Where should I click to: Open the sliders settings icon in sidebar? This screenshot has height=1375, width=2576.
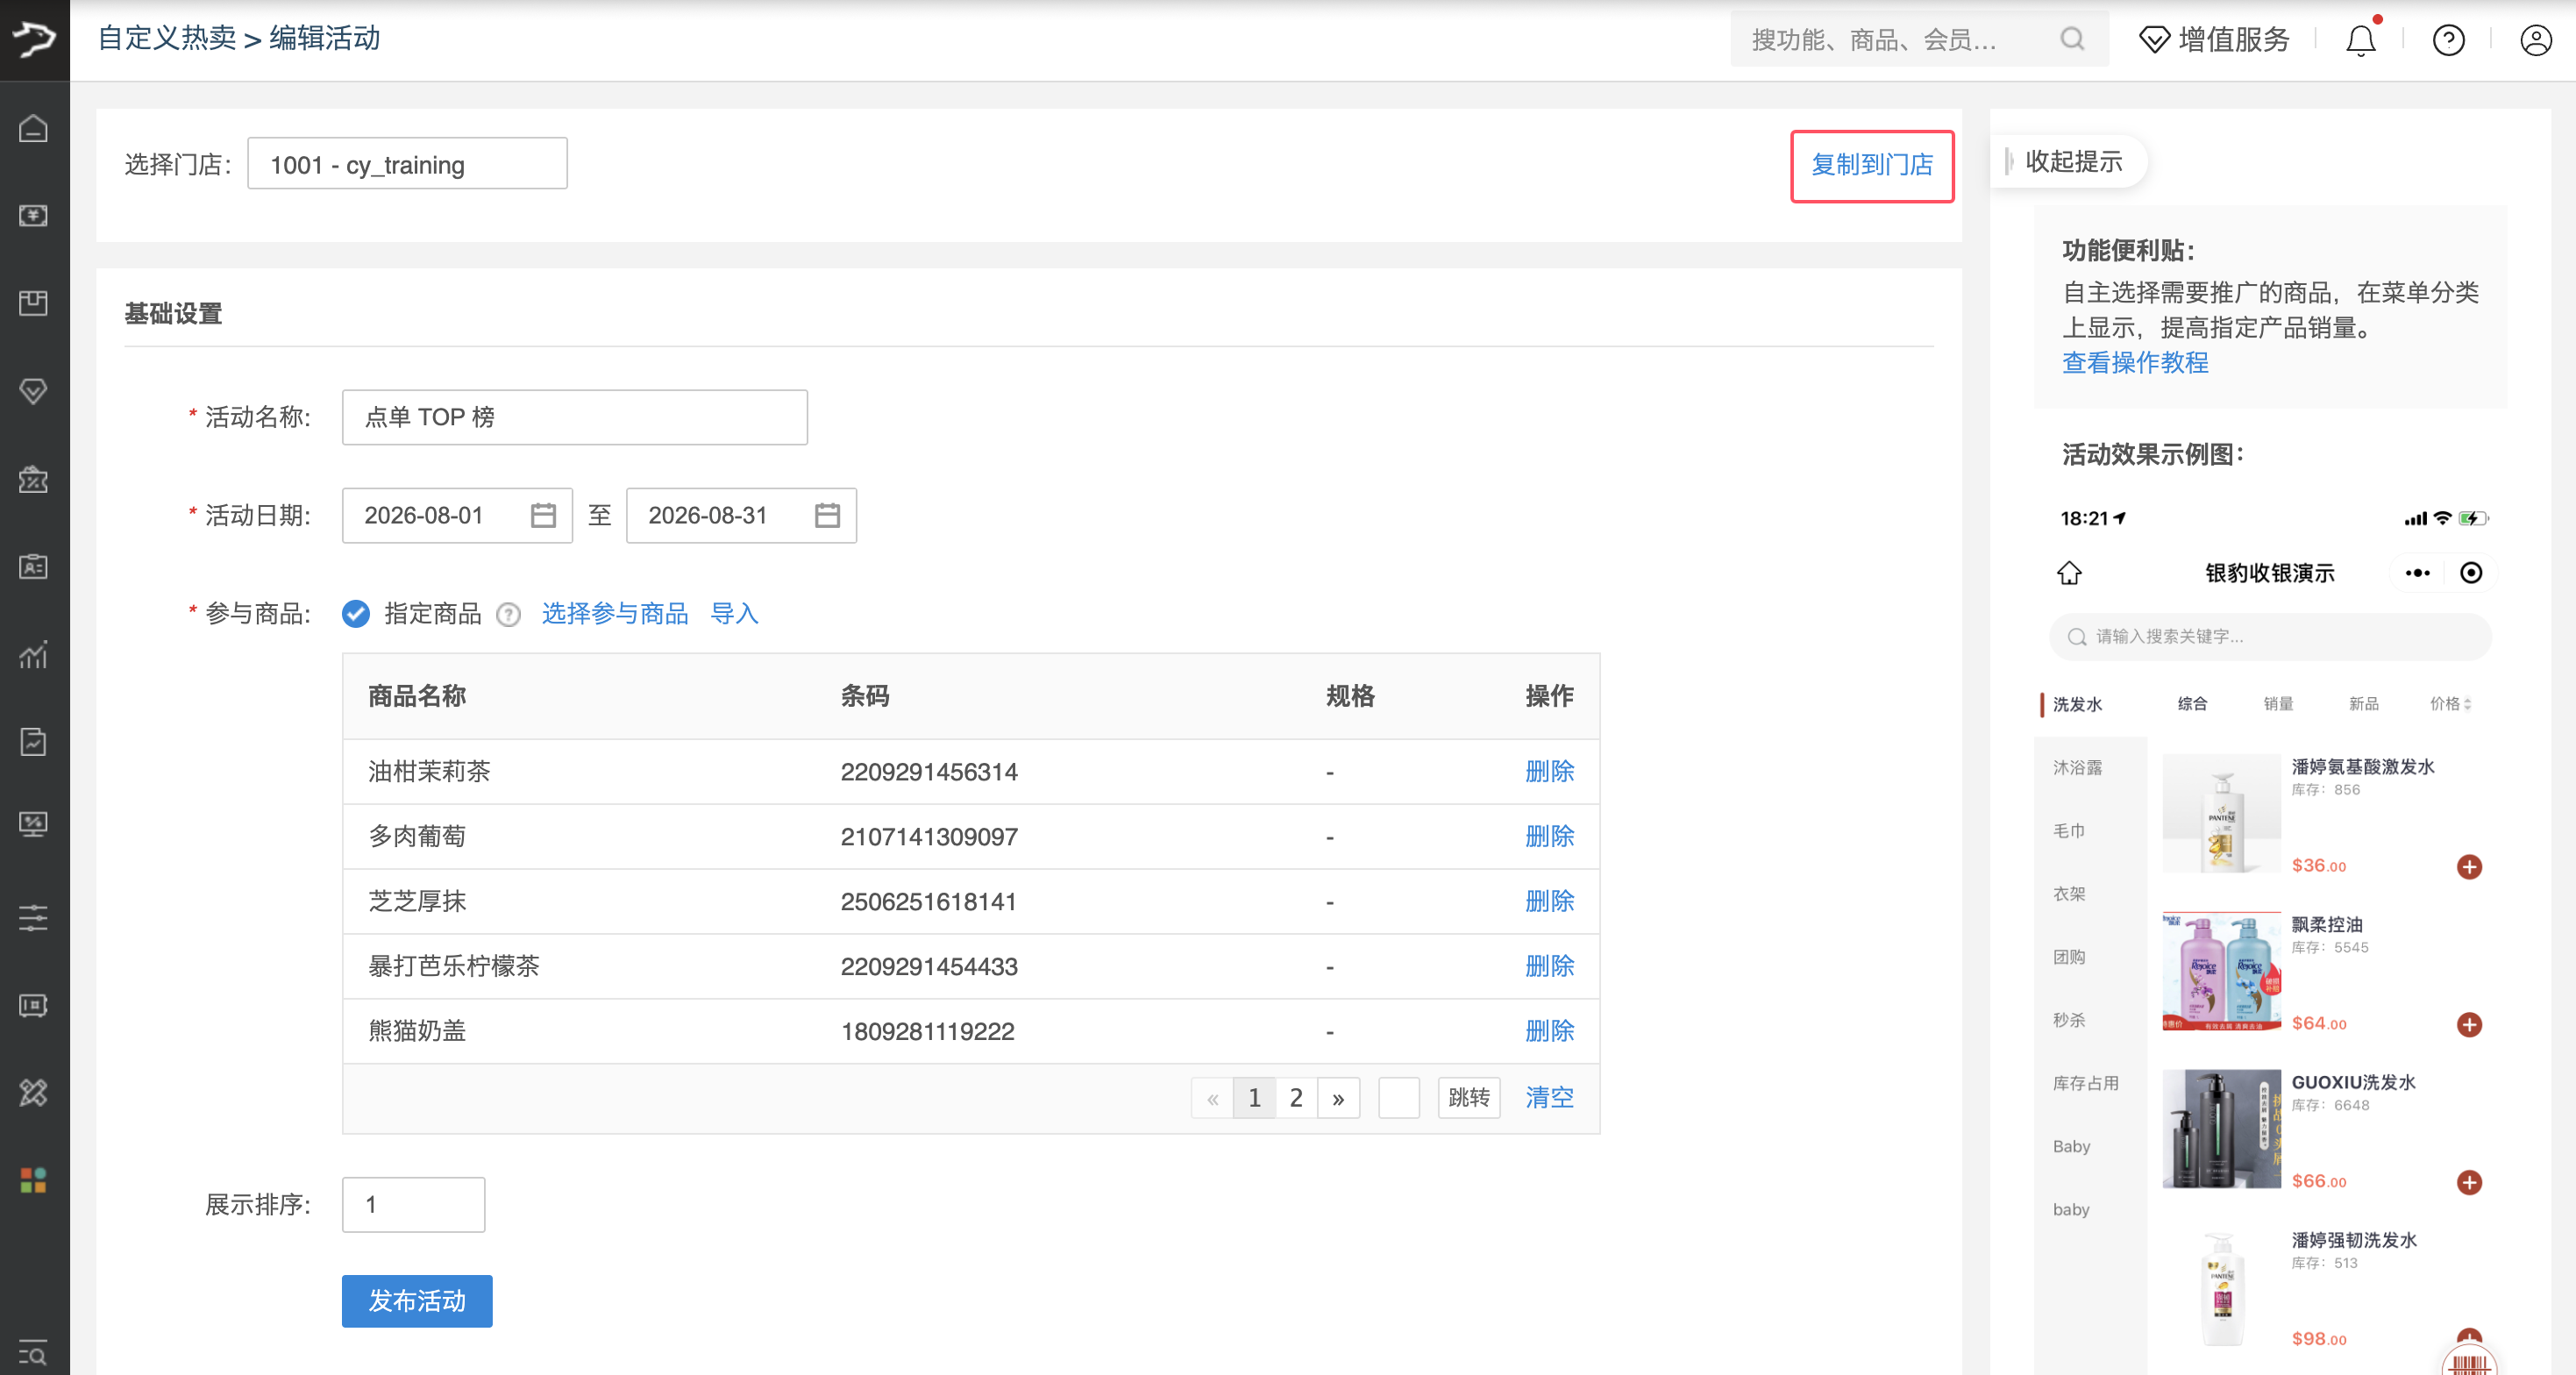coord(34,918)
